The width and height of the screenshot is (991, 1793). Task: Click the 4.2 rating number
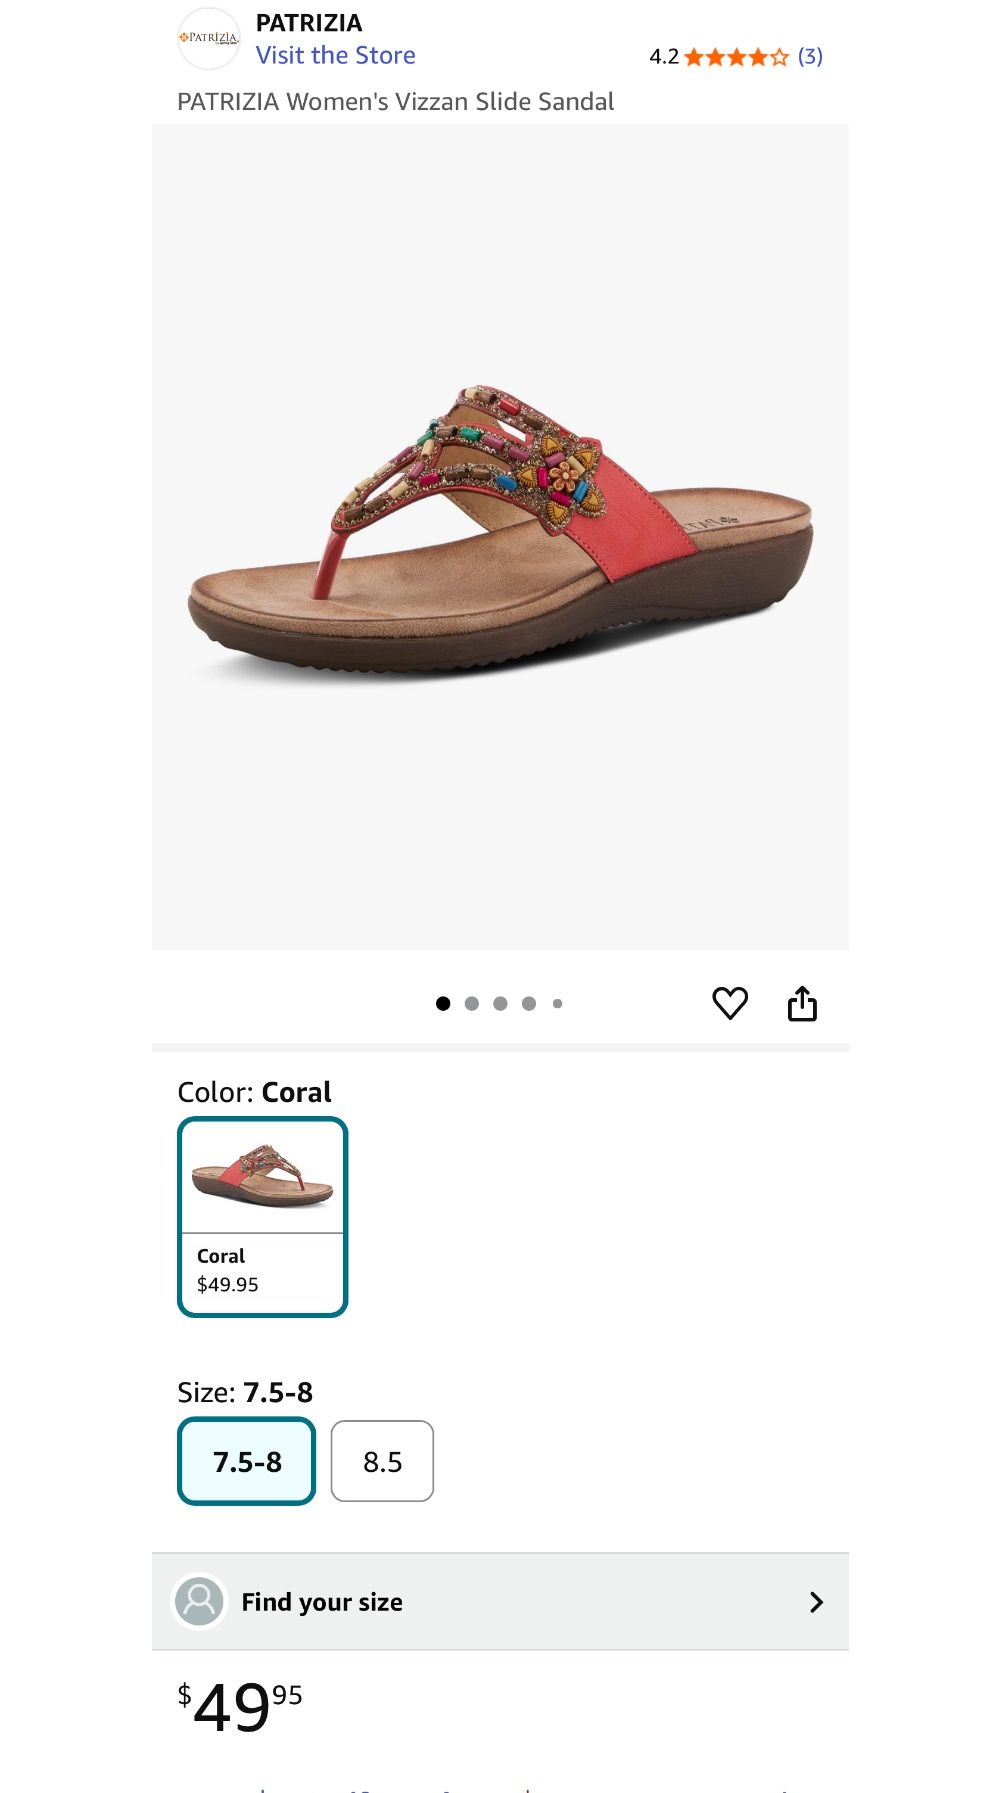click(x=664, y=57)
